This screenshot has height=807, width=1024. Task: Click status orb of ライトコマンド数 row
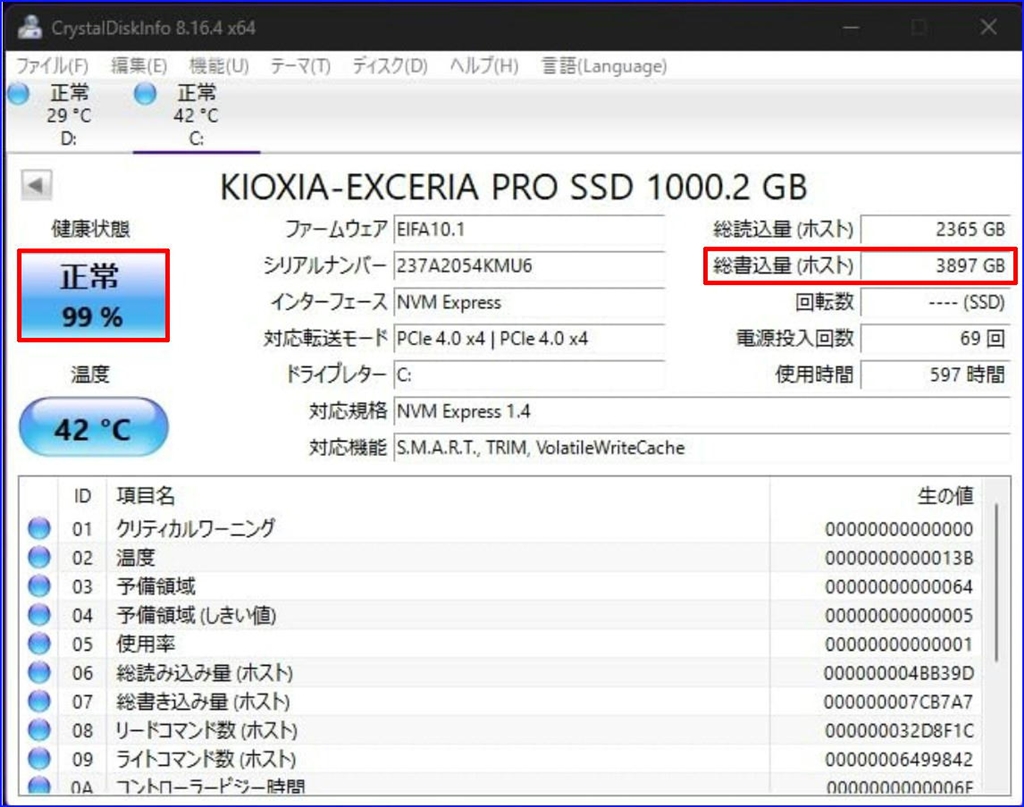[x=39, y=758]
